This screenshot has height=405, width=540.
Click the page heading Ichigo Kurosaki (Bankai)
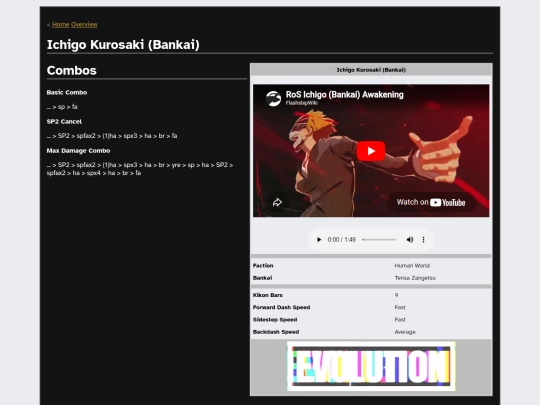point(123,45)
